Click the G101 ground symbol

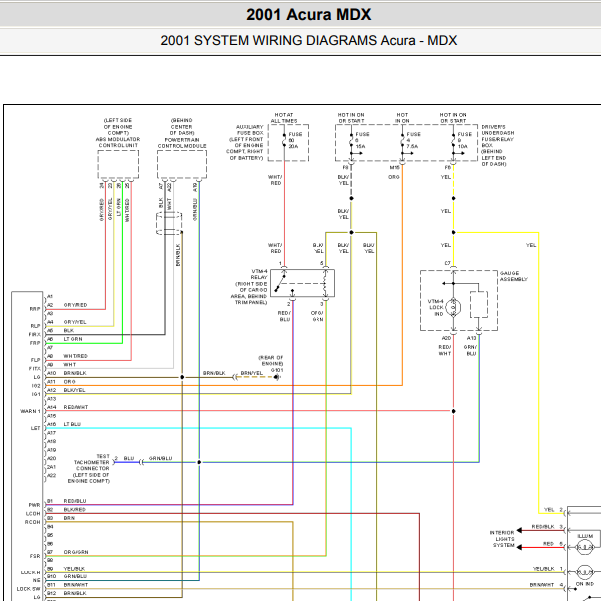point(277,377)
